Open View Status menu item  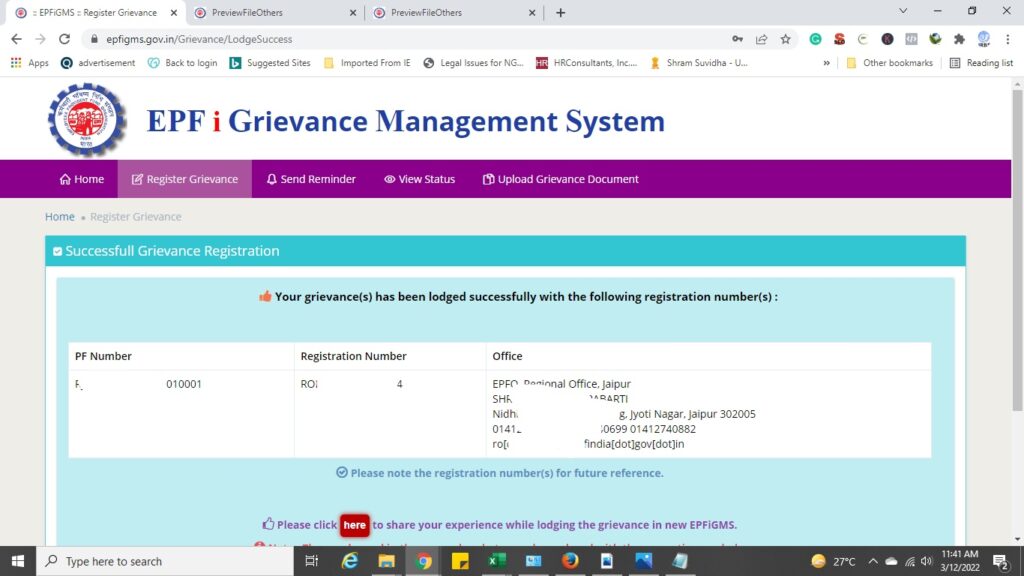pos(419,179)
